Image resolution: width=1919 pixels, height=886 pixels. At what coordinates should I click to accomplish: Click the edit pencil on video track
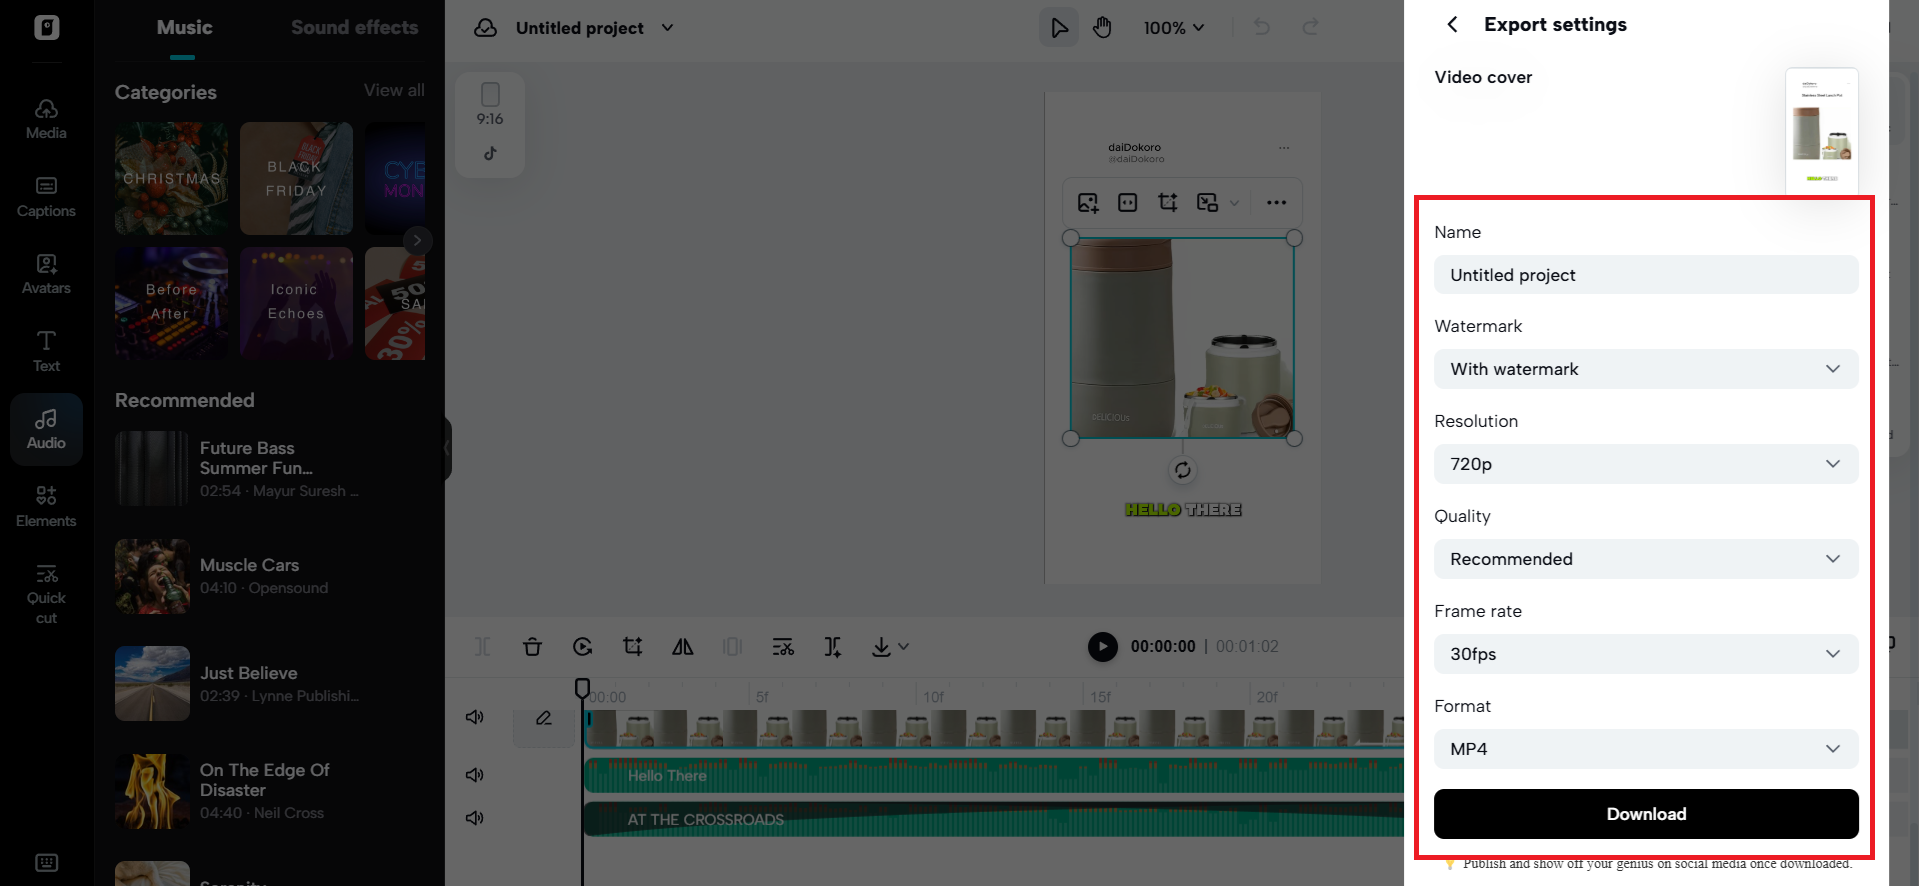544,718
